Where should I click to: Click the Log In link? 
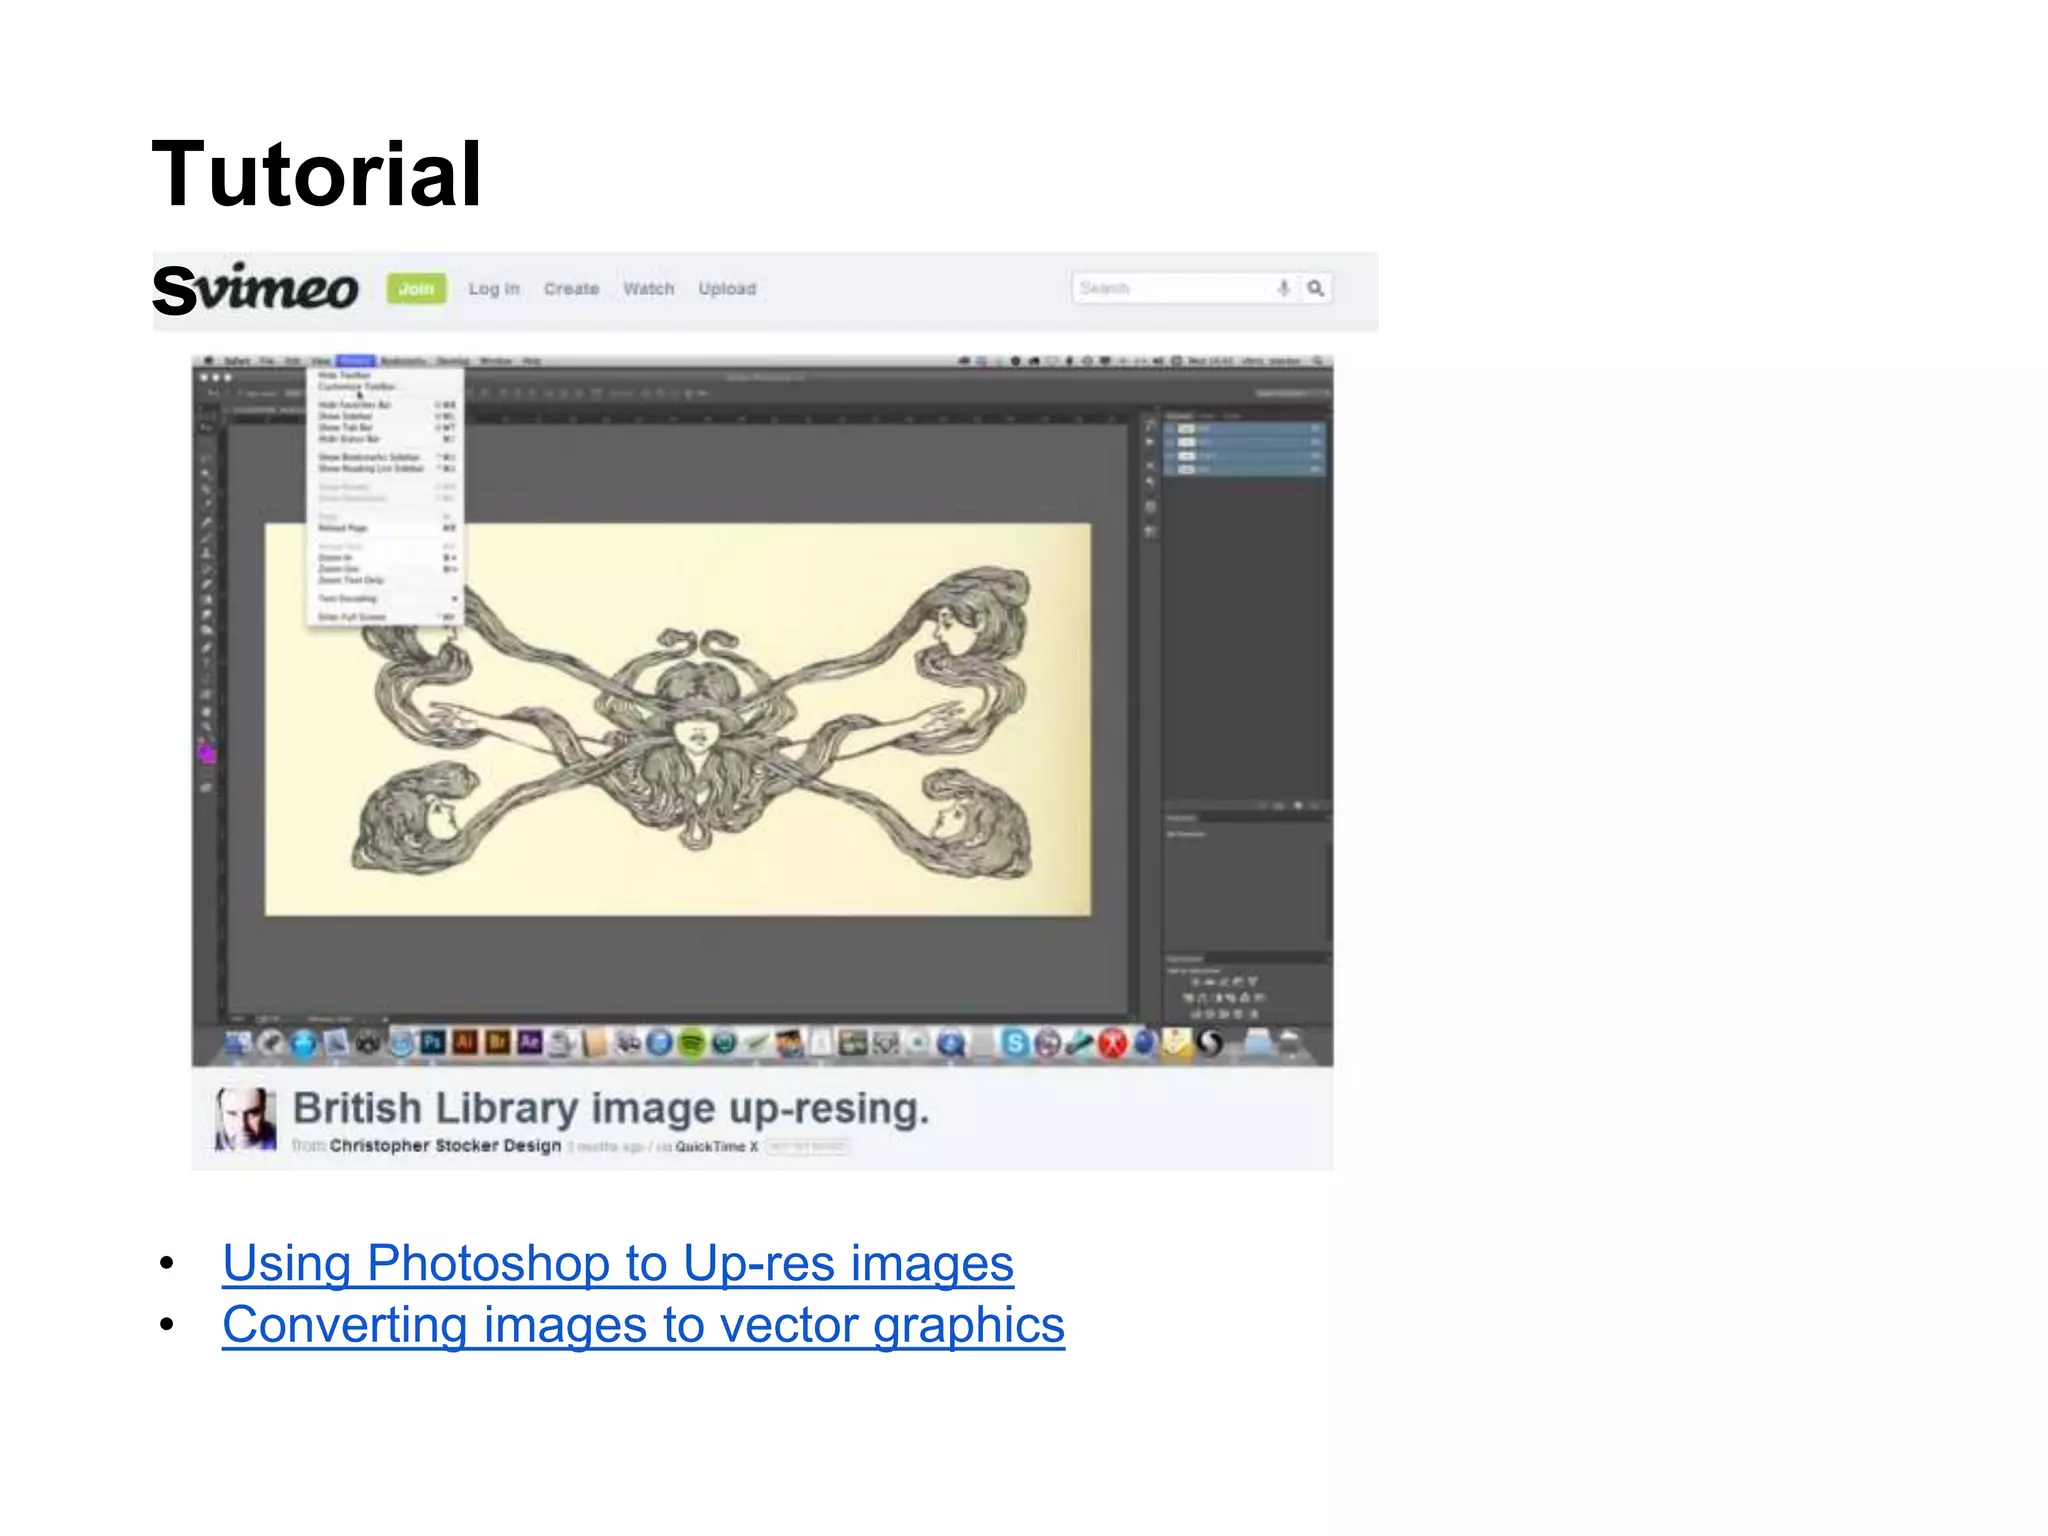[x=494, y=289]
